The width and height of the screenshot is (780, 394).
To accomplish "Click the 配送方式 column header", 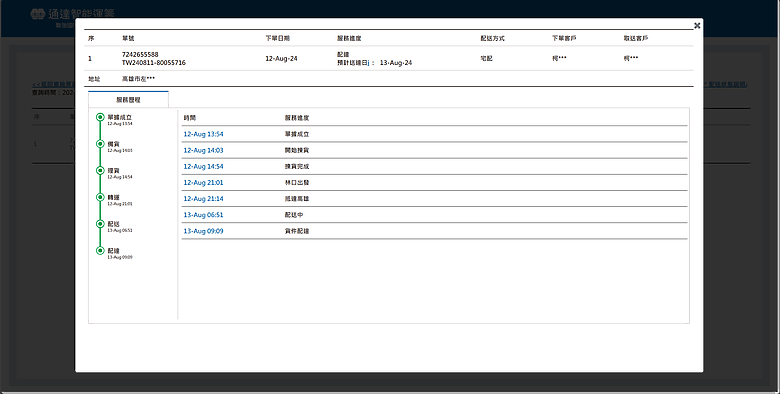I will 492,38.
